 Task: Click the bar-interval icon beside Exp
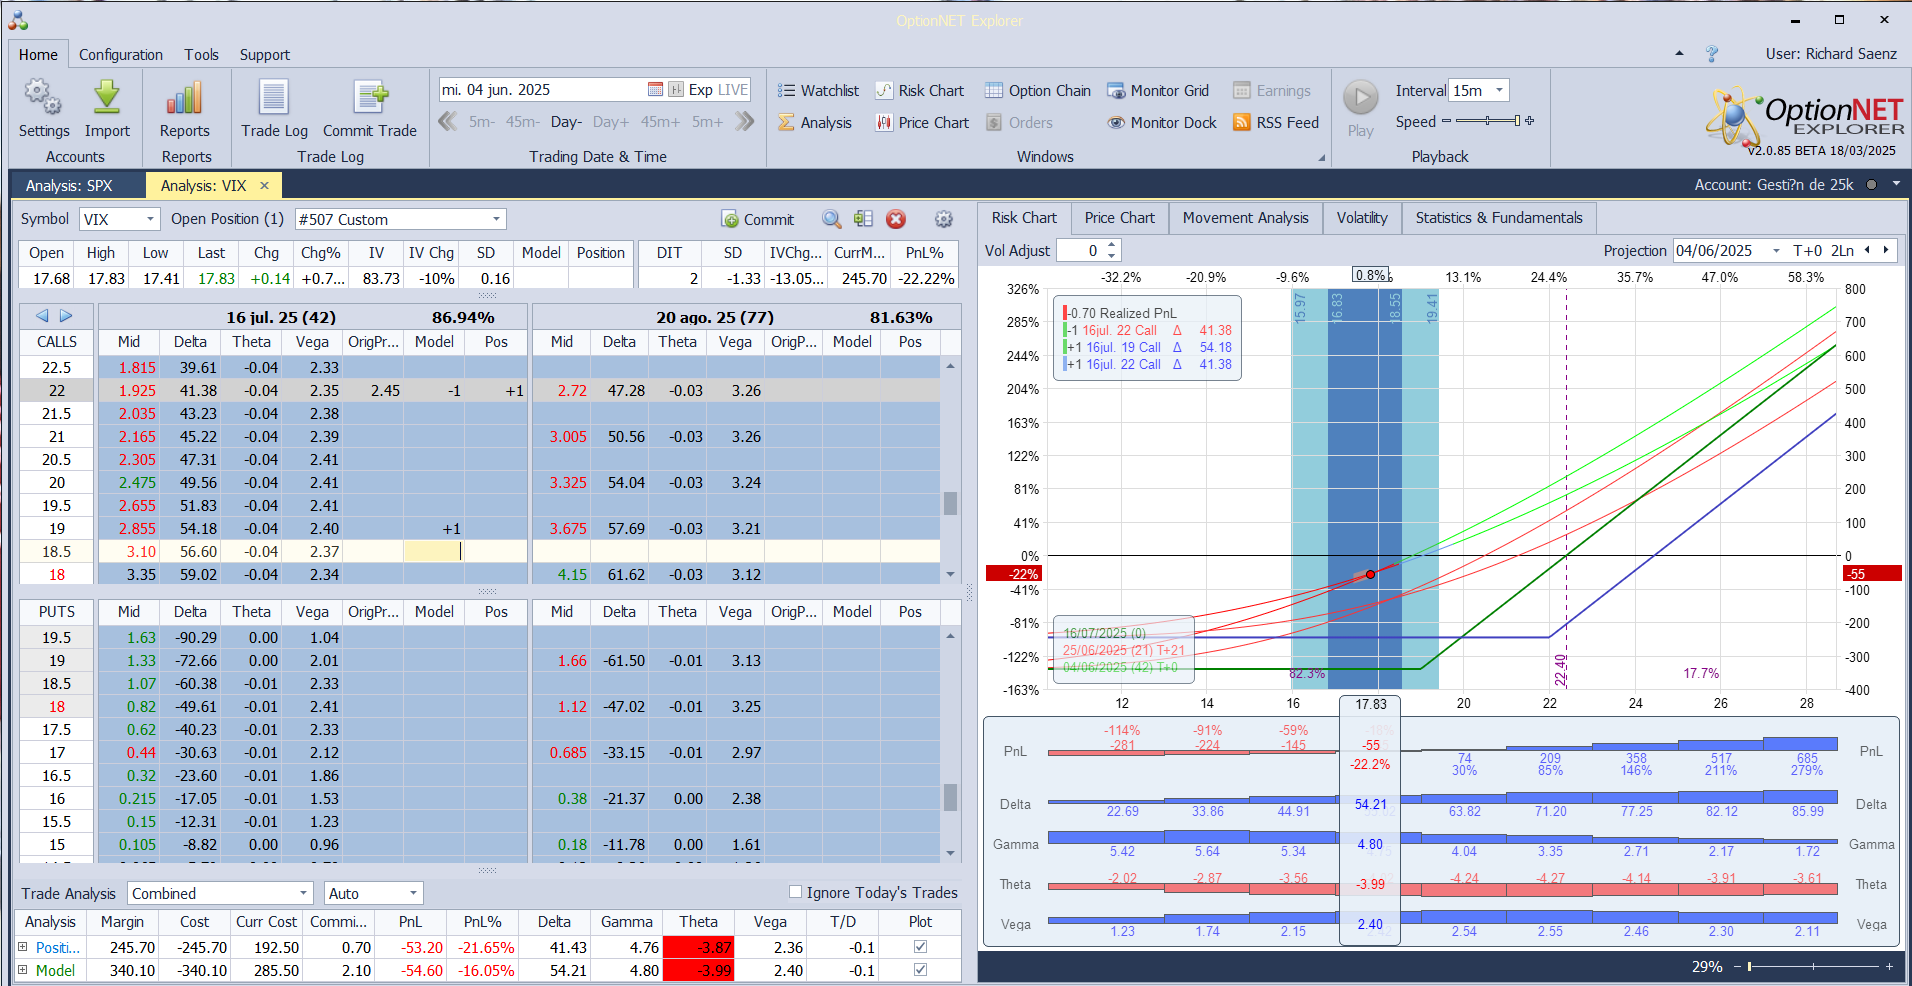(676, 89)
